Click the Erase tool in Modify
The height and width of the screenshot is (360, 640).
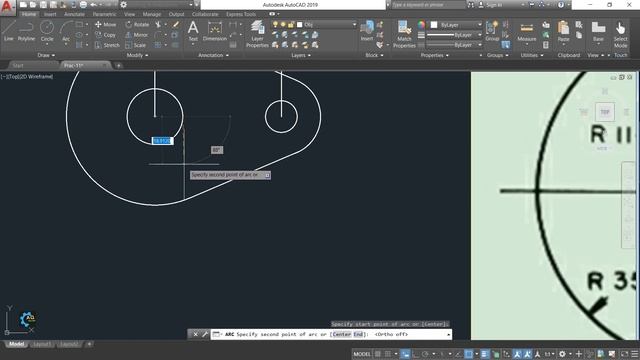pos(176,24)
